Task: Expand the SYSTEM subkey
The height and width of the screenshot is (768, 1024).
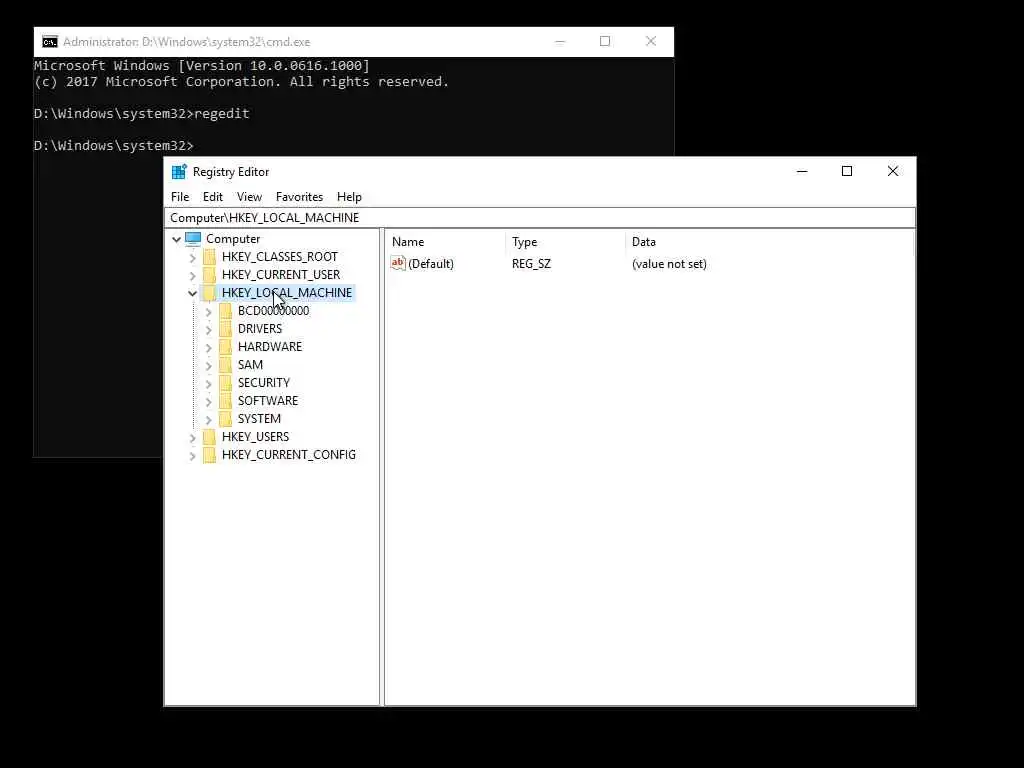Action: pos(208,419)
